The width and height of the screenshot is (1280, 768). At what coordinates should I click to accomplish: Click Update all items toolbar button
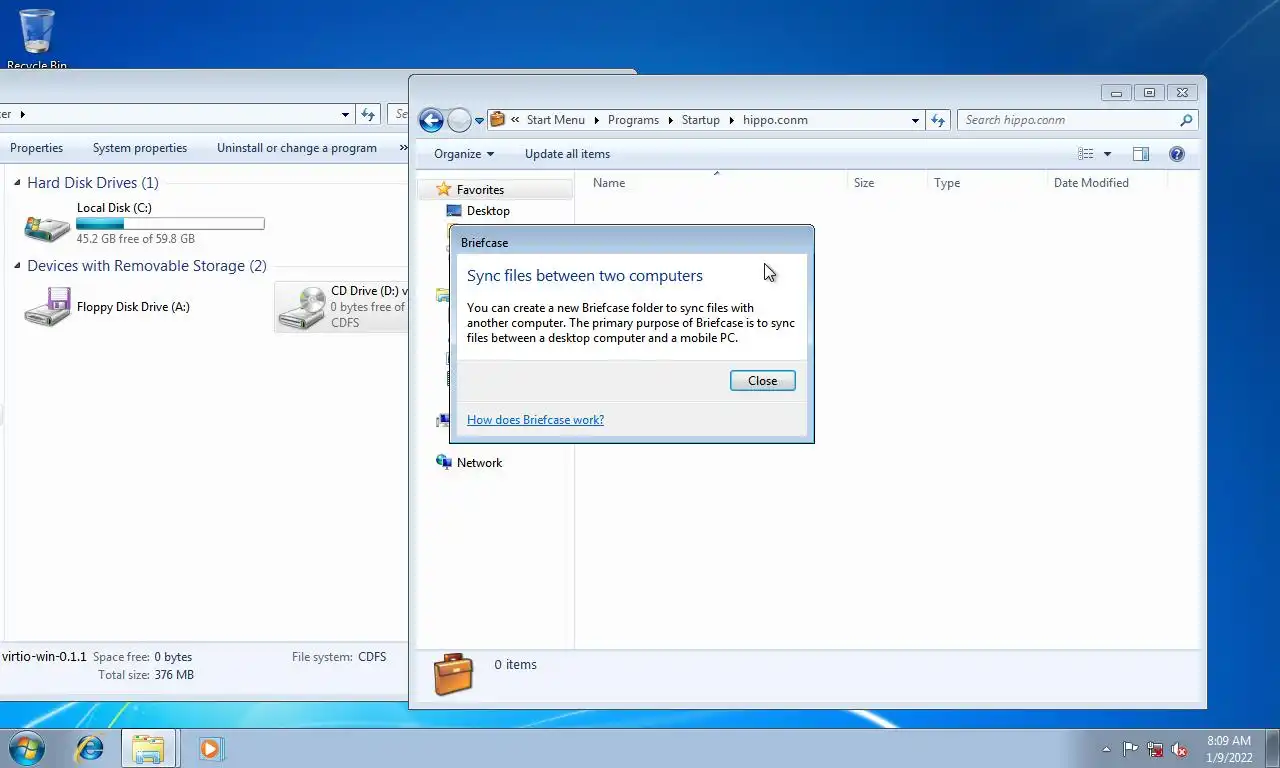567,154
